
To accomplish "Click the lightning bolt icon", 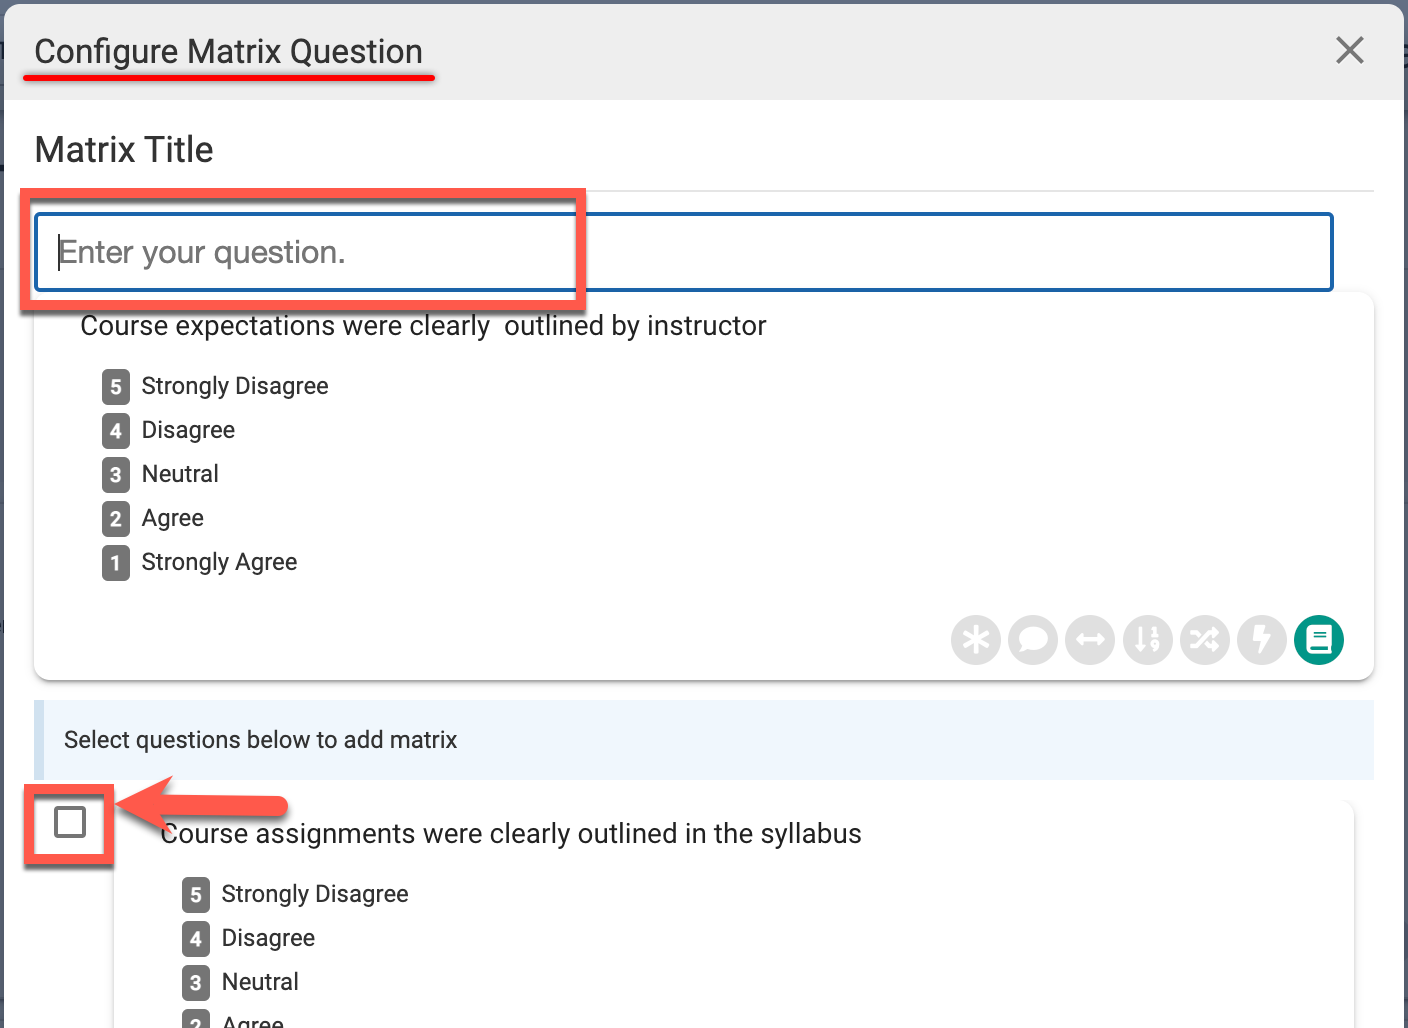I will [x=1261, y=640].
